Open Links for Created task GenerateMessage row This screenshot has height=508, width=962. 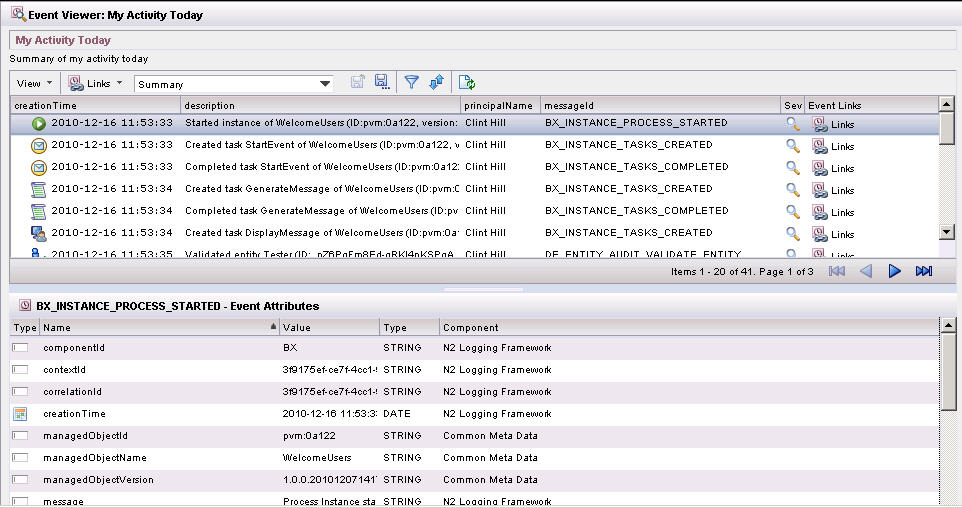coord(833,191)
